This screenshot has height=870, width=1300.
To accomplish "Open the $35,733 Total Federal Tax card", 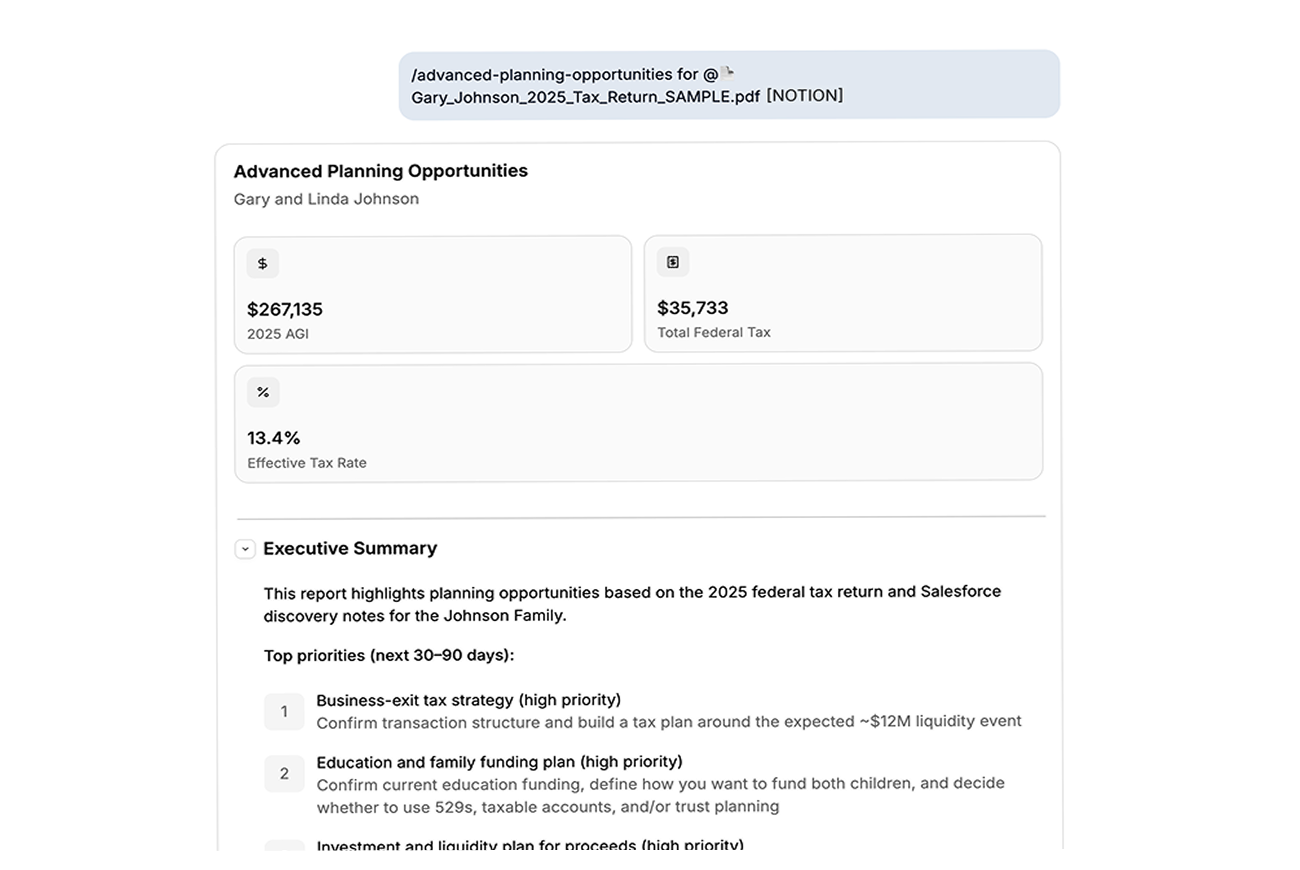I will click(x=843, y=293).
